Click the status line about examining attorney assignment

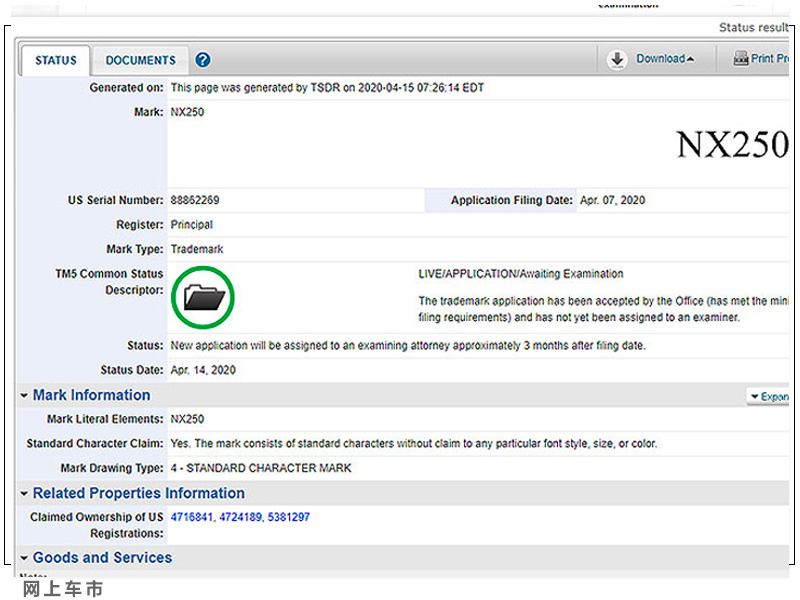(408, 345)
